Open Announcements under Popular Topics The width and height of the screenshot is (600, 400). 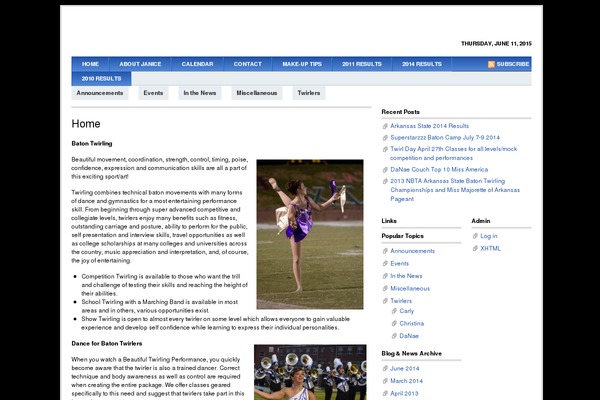(x=412, y=251)
